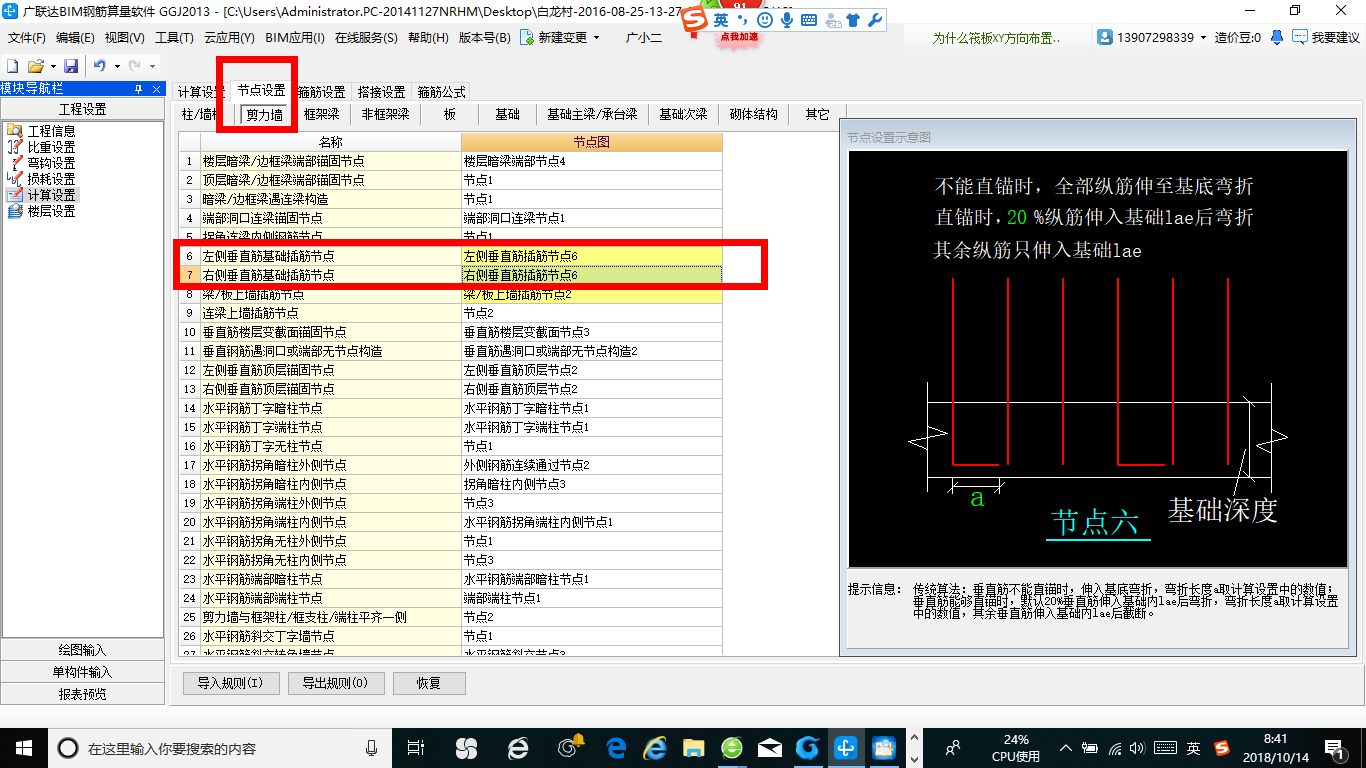Open the 绘图输入 module section
The width and height of the screenshot is (1366, 768).
[x=83, y=650]
